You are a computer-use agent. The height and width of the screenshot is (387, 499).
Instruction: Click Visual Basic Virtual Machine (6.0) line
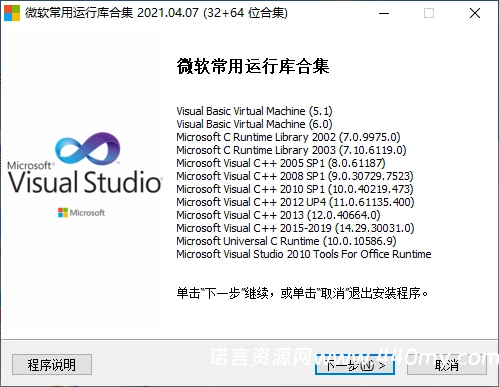click(x=254, y=124)
